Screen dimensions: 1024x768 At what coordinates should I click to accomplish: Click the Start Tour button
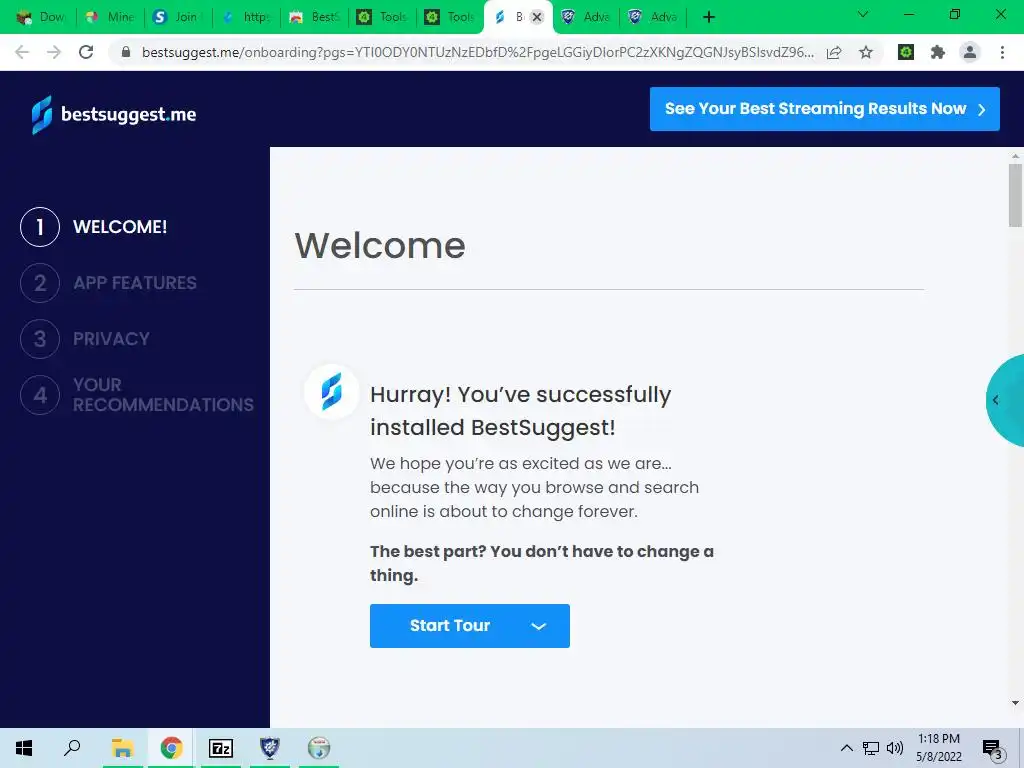tap(470, 626)
